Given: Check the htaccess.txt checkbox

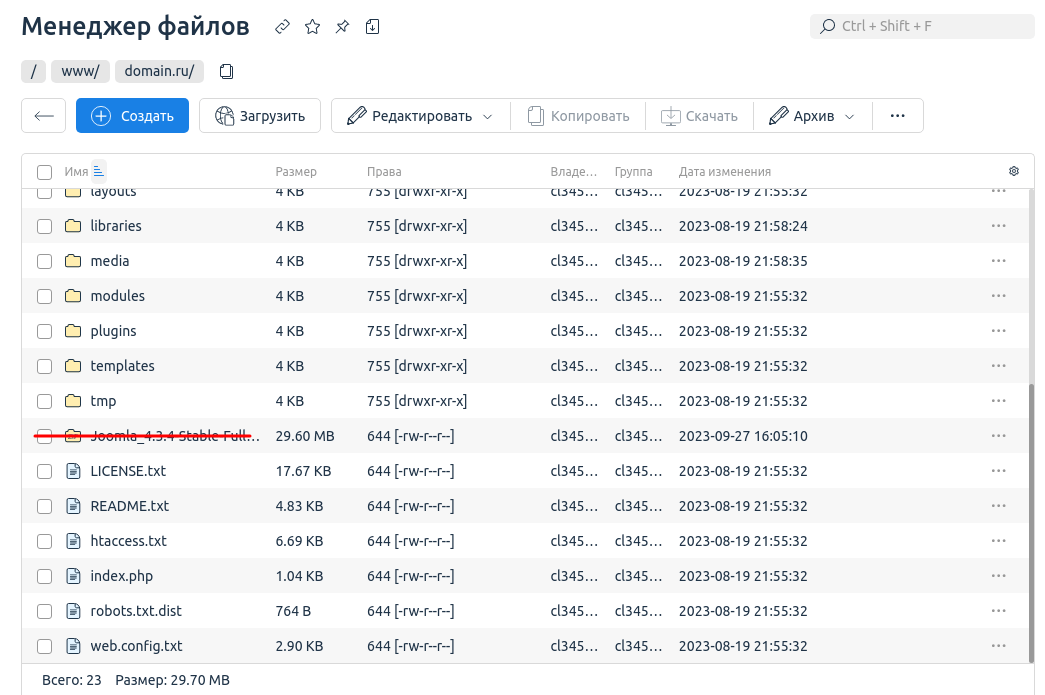Looking at the screenshot, I should pos(45,541).
